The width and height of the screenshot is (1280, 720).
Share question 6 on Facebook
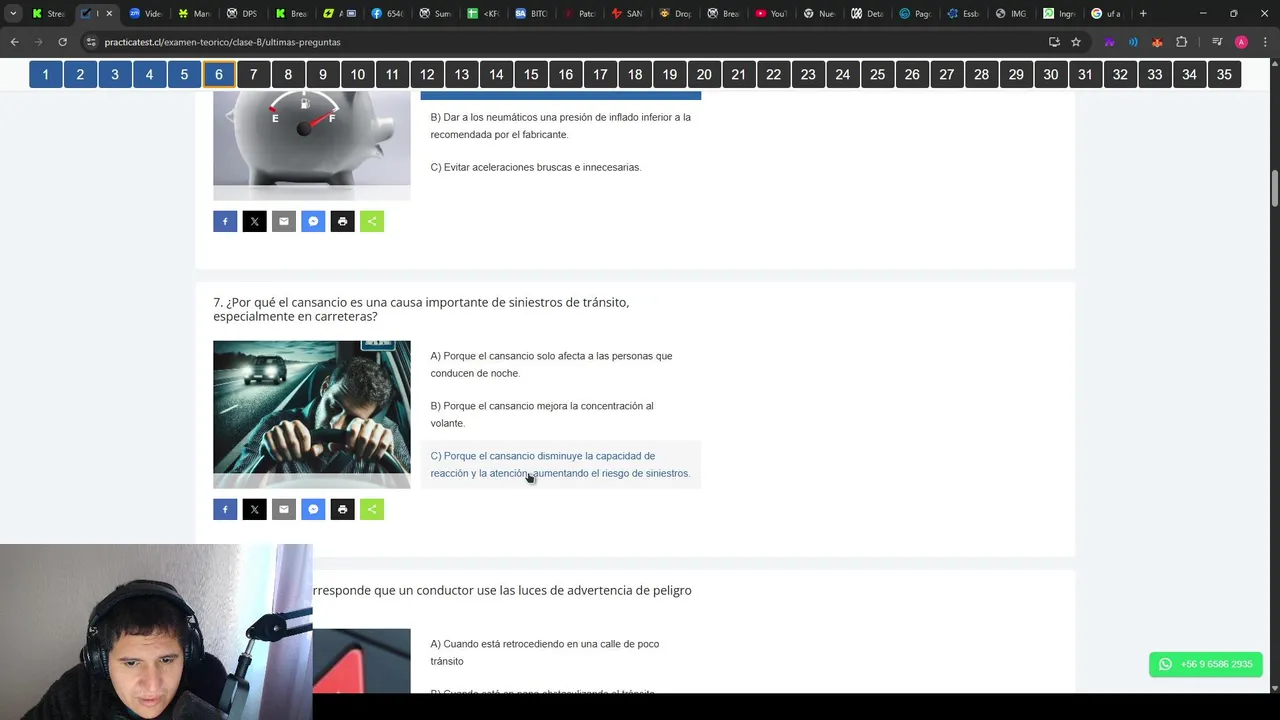225,221
